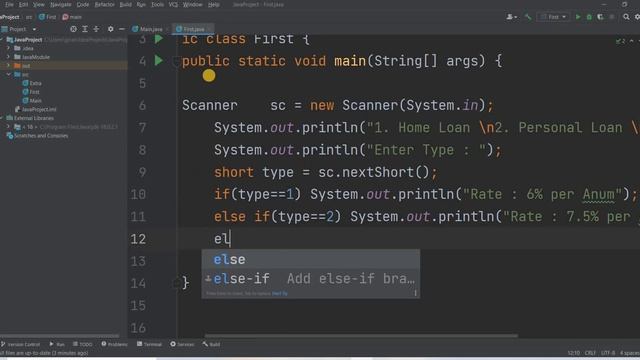This screenshot has width=640, height=360.
Task: Click the Next Tip link in completion popup
Action: [x=280, y=293]
